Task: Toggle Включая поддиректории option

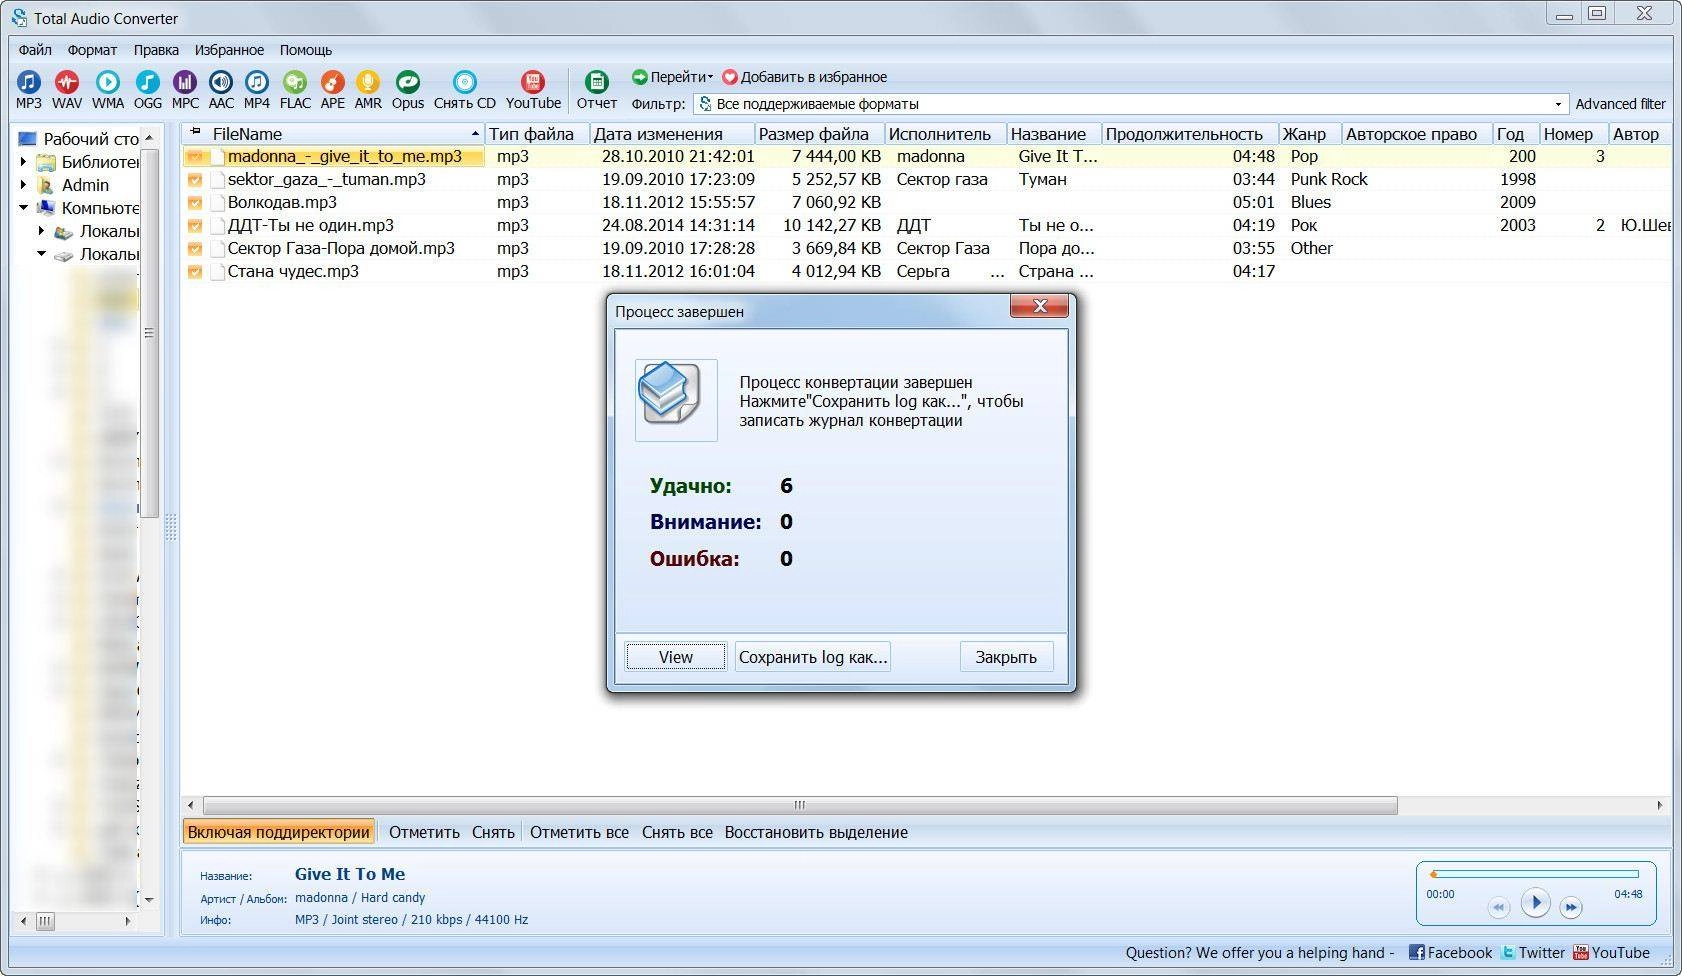Action: 279,832
